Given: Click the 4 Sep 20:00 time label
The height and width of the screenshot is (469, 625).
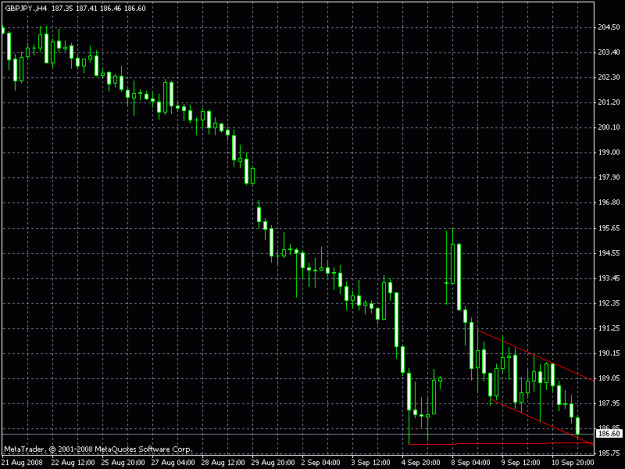Looking at the screenshot, I should 421,463.
